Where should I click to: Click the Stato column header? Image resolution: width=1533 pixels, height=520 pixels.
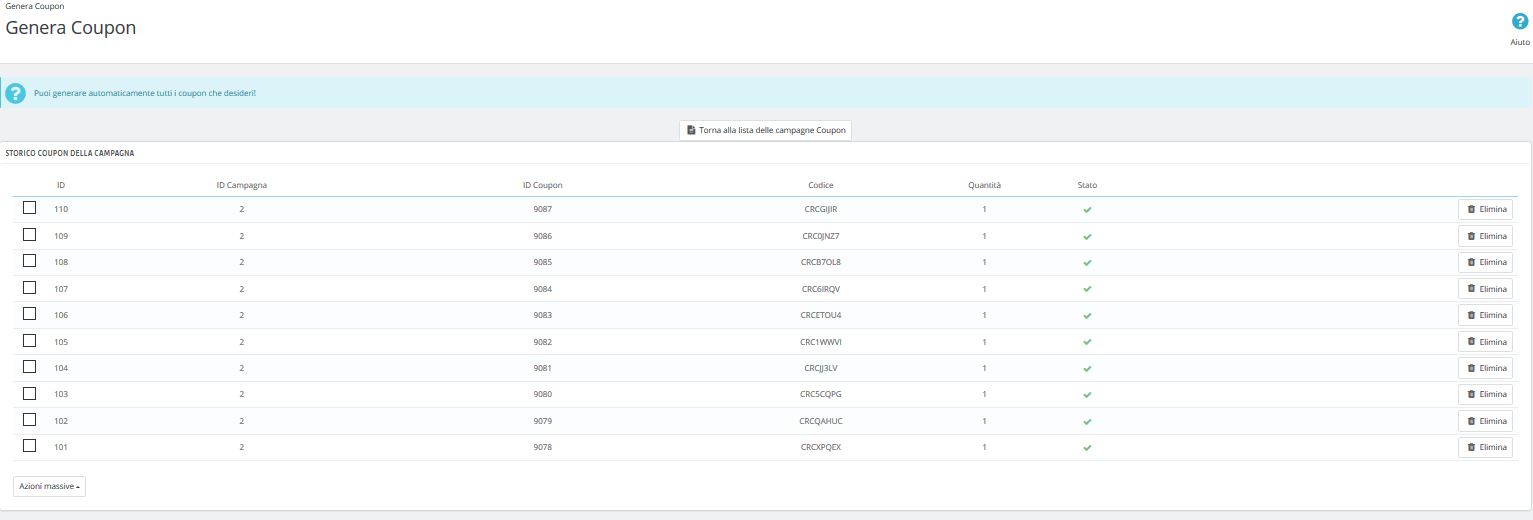point(1087,185)
